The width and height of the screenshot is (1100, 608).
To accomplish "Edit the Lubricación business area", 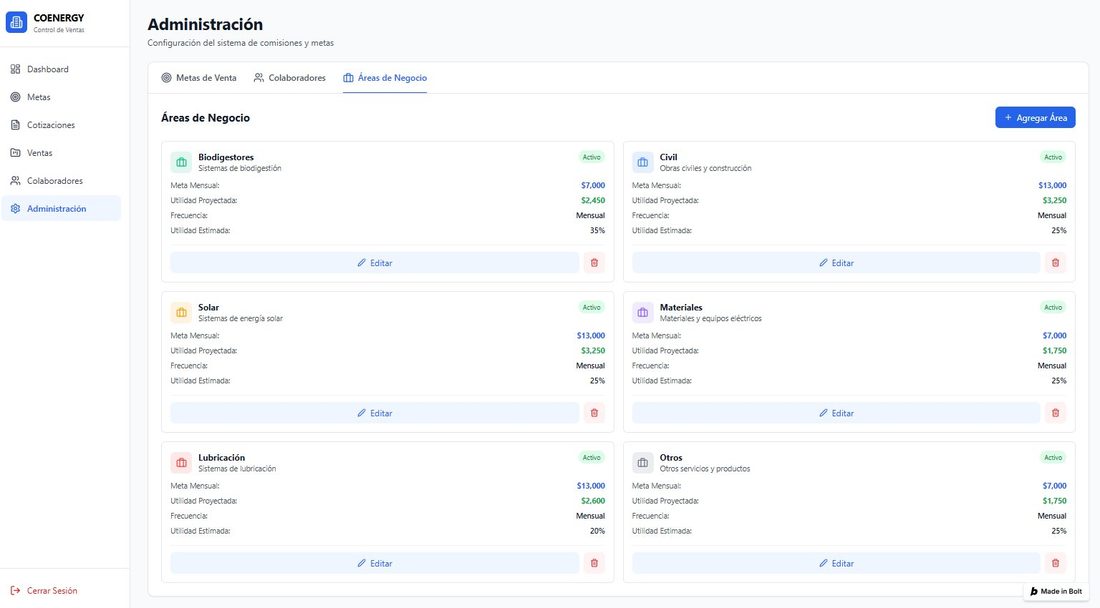I will (375, 563).
